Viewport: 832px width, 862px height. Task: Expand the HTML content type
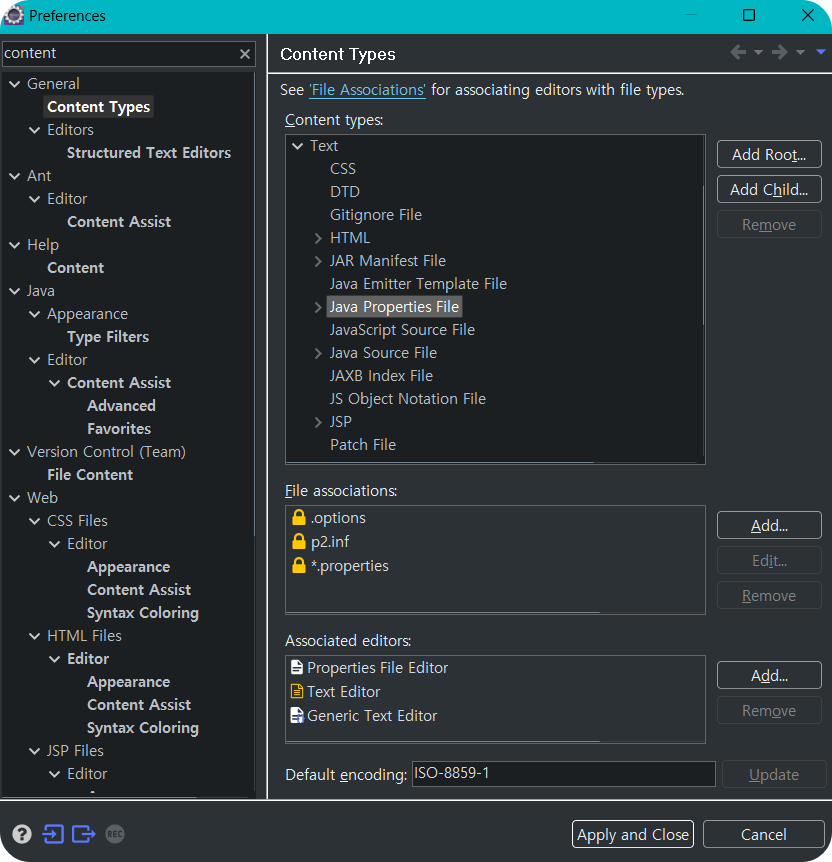click(318, 238)
